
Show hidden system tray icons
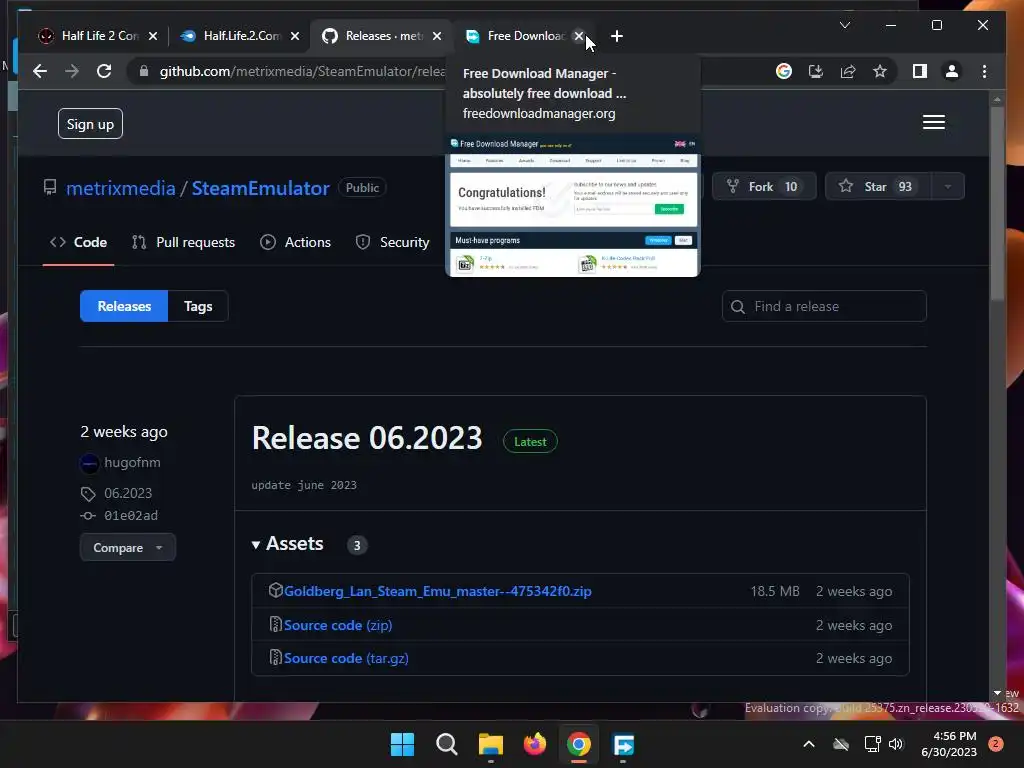pos(808,744)
